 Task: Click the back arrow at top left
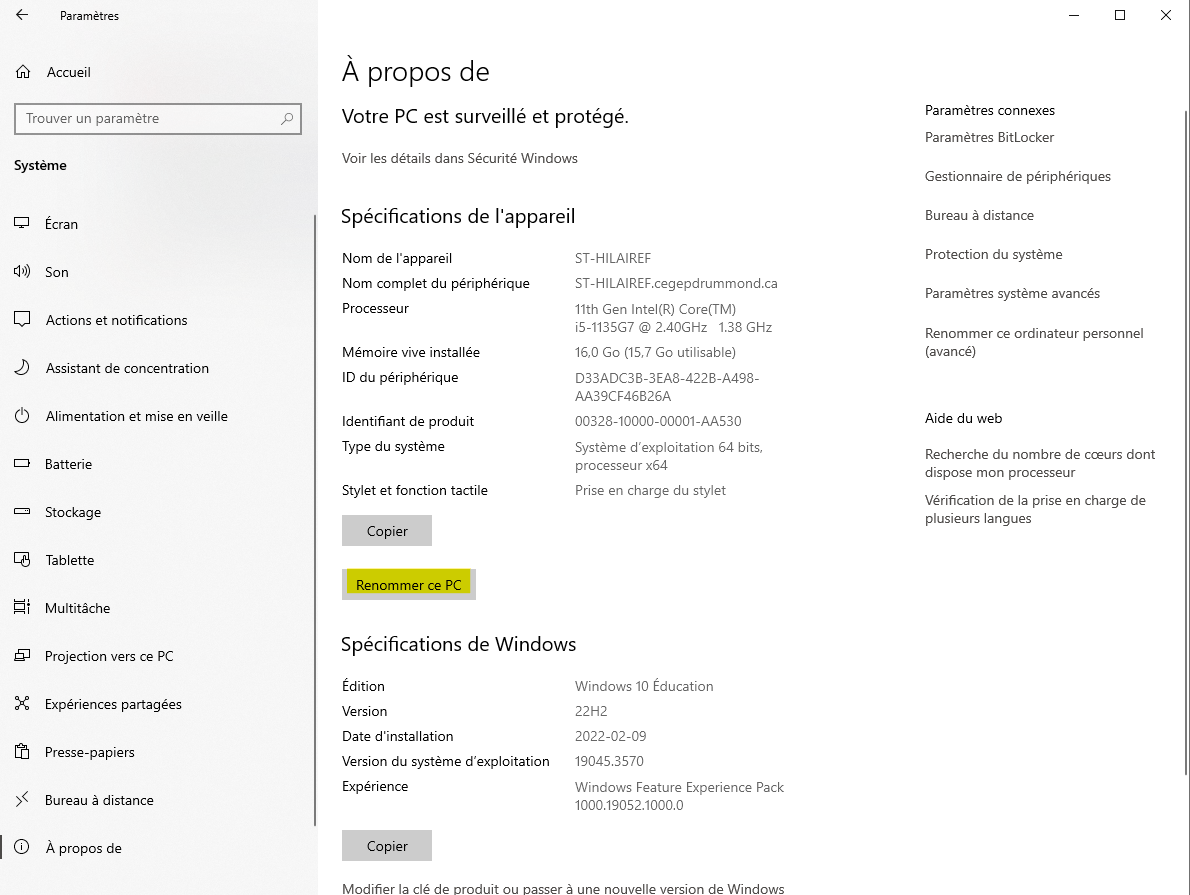20,15
